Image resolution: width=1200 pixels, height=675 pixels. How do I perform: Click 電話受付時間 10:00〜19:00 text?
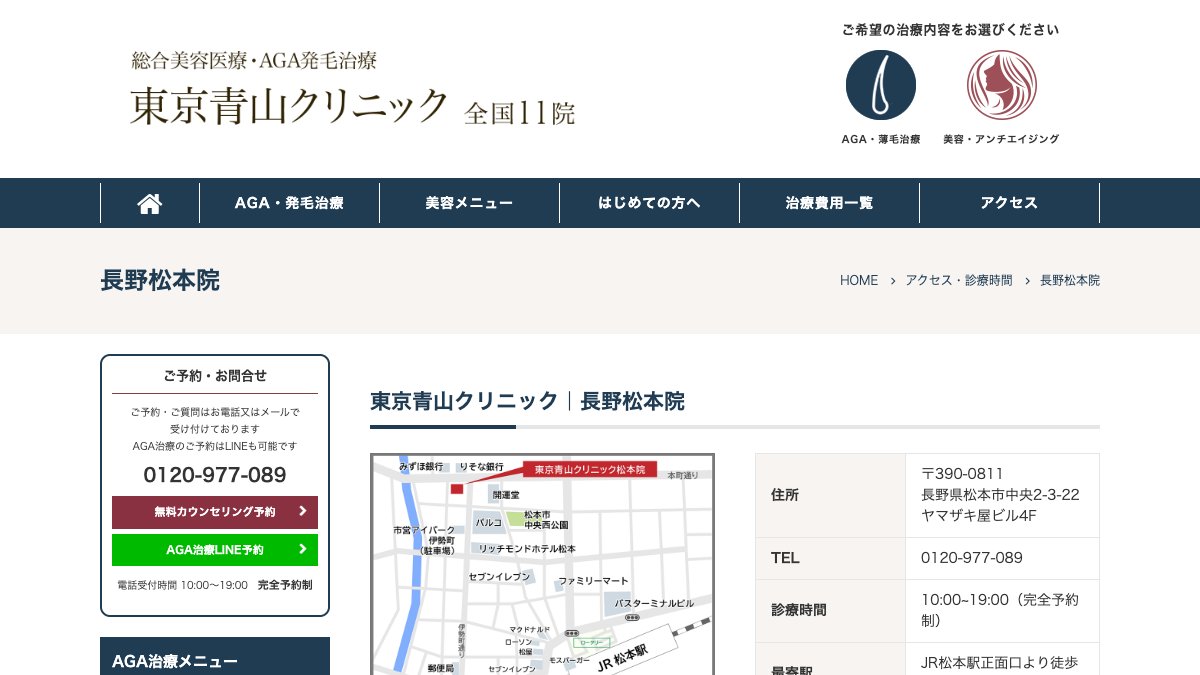click(182, 585)
